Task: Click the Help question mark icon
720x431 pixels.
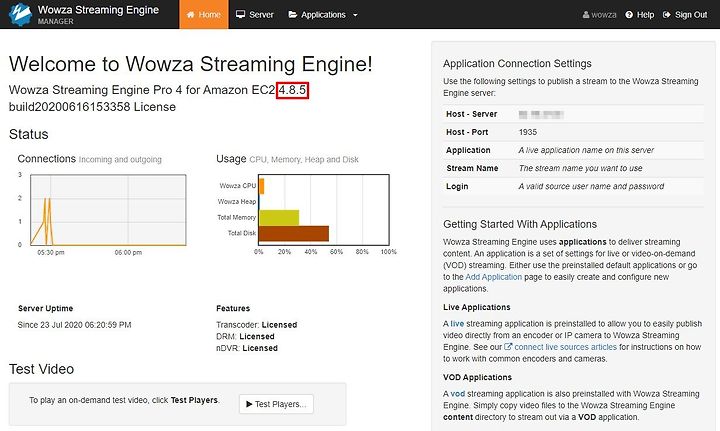Action: [629, 15]
